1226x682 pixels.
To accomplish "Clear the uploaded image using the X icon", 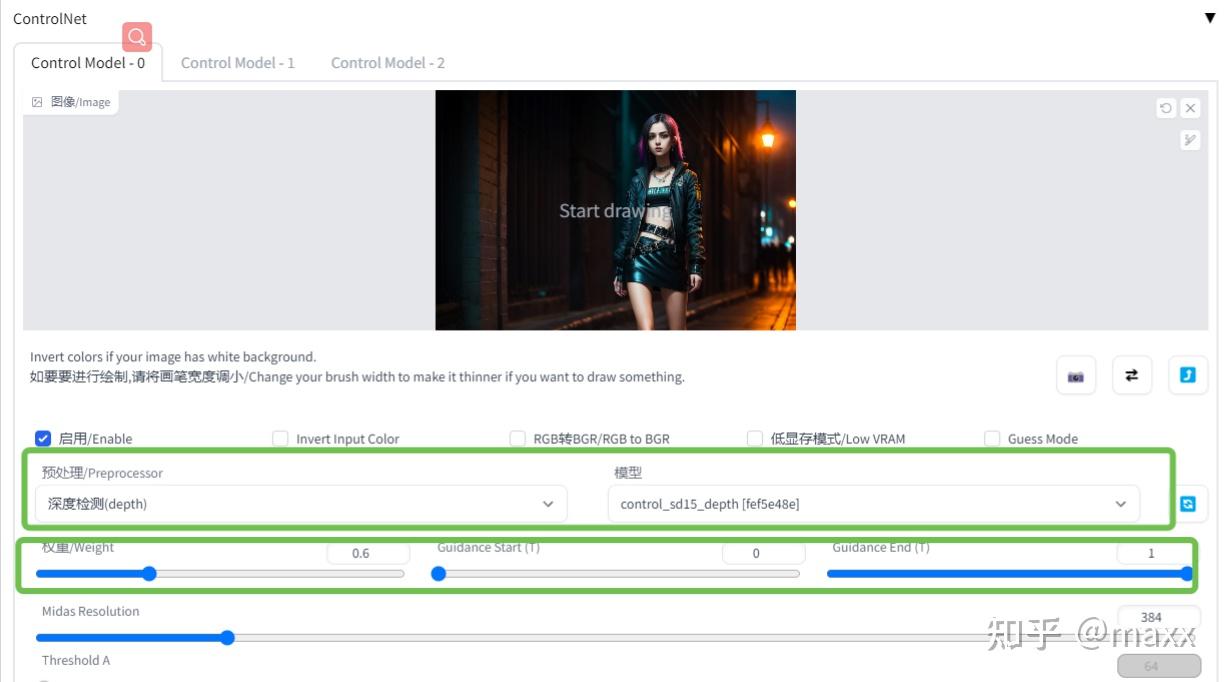I will (x=1190, y=108).
